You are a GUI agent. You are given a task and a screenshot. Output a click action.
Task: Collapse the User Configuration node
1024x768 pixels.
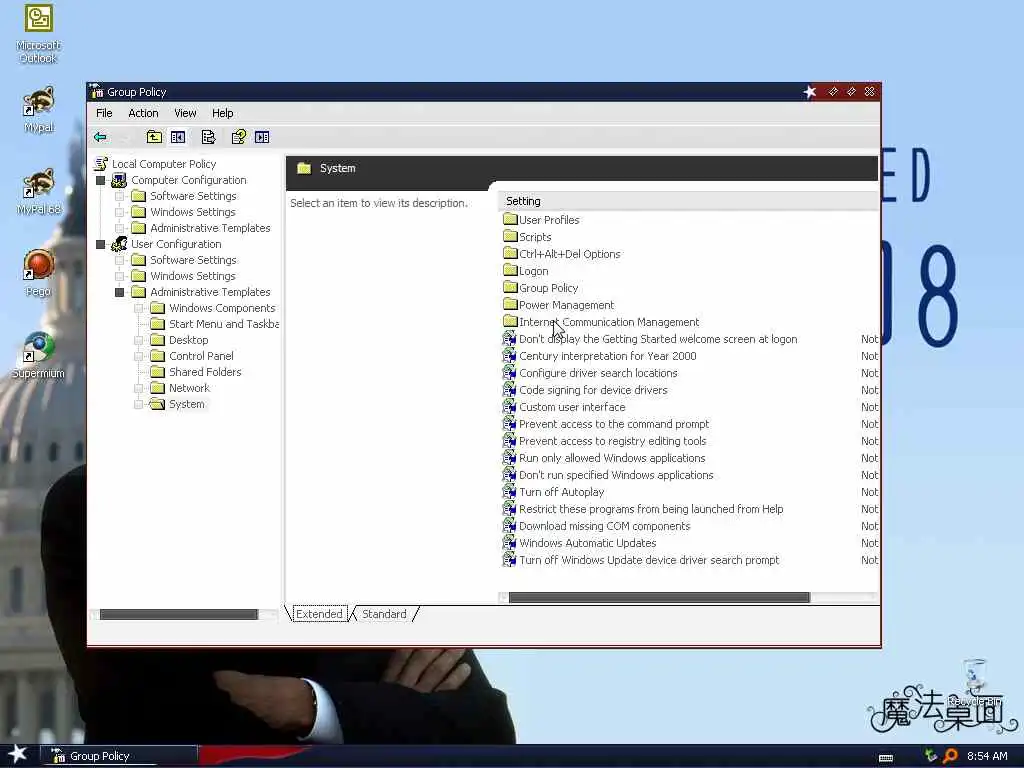click(x=101, y=244)
